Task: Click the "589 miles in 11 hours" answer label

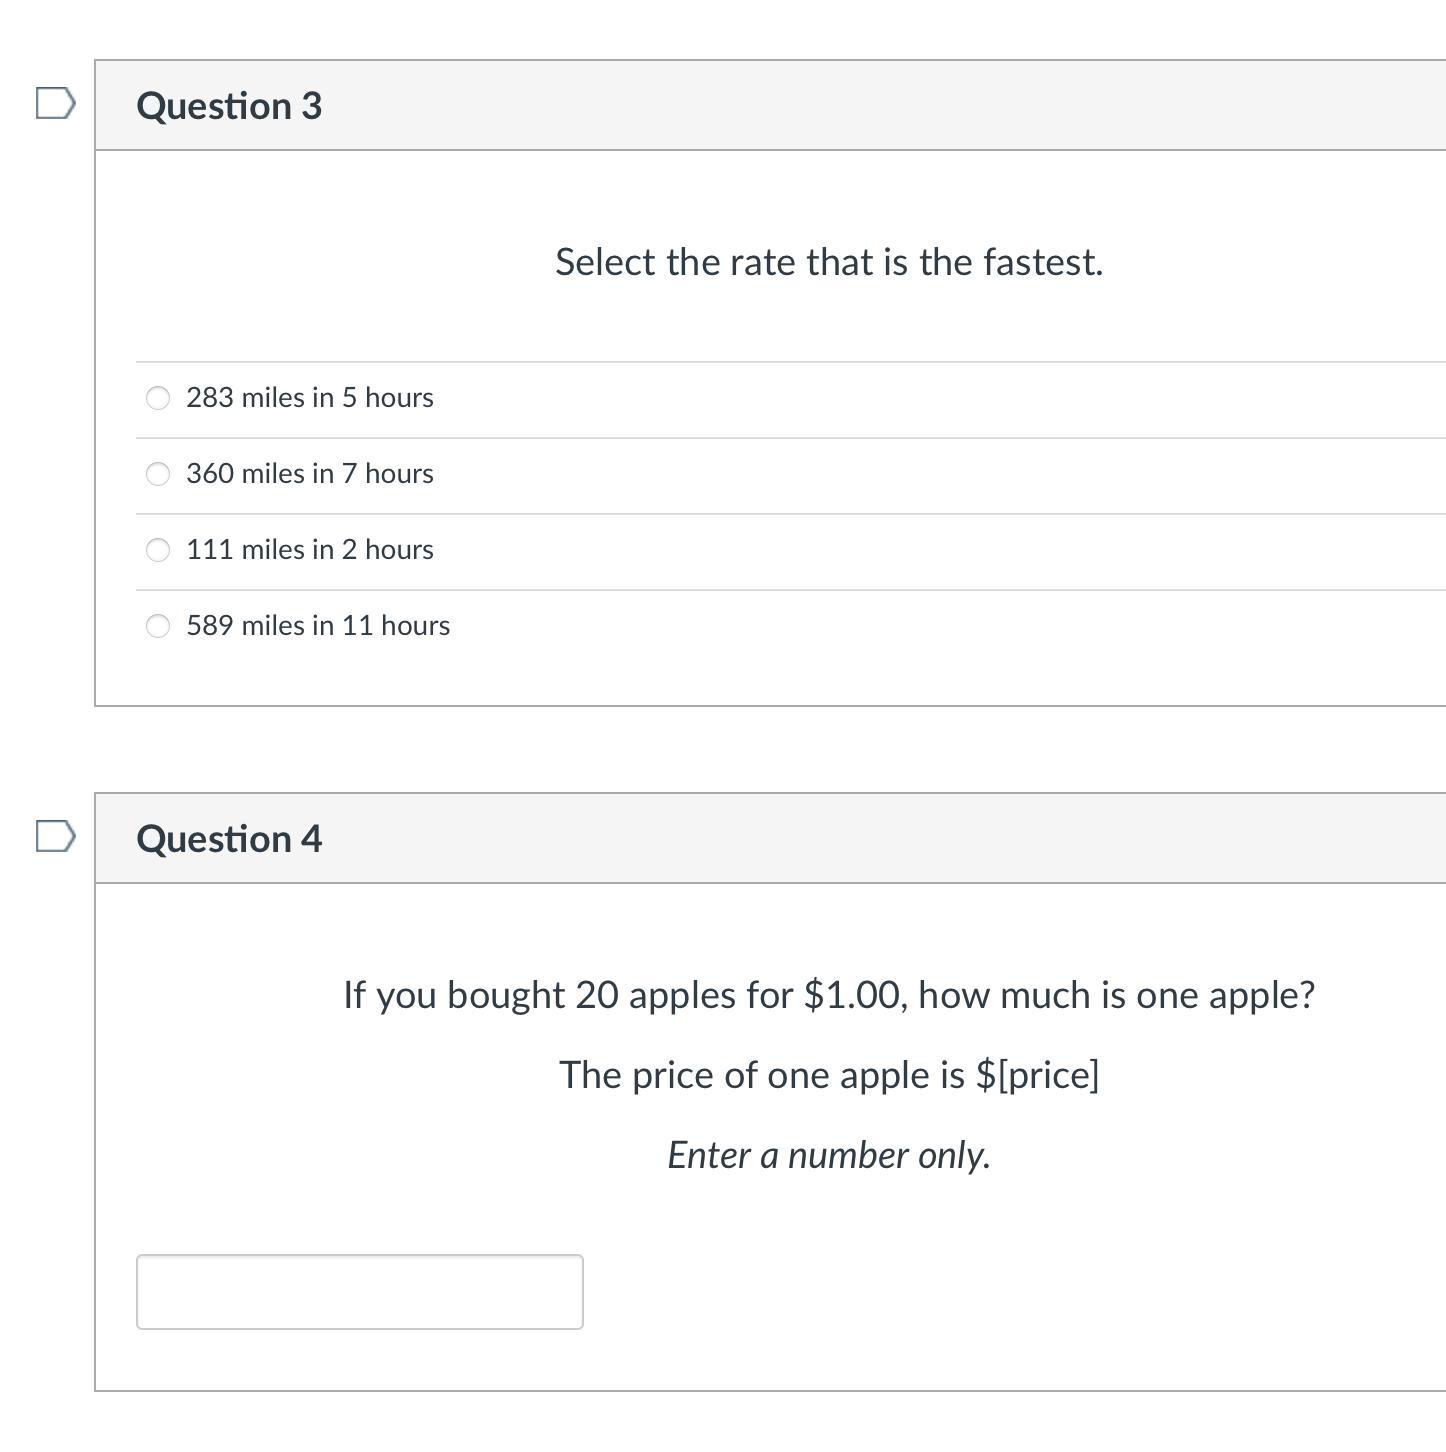Action: tap(317, 626)
